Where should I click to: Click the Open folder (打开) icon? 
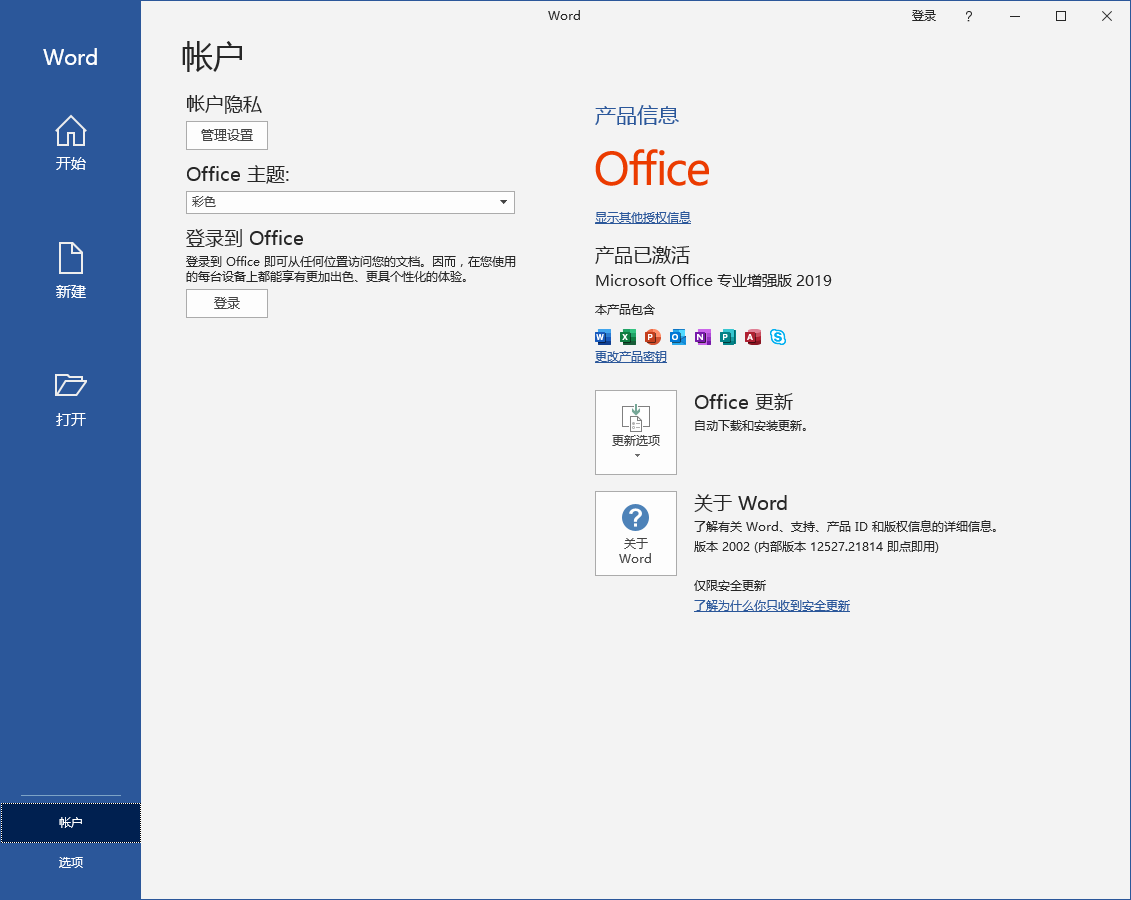71,385
